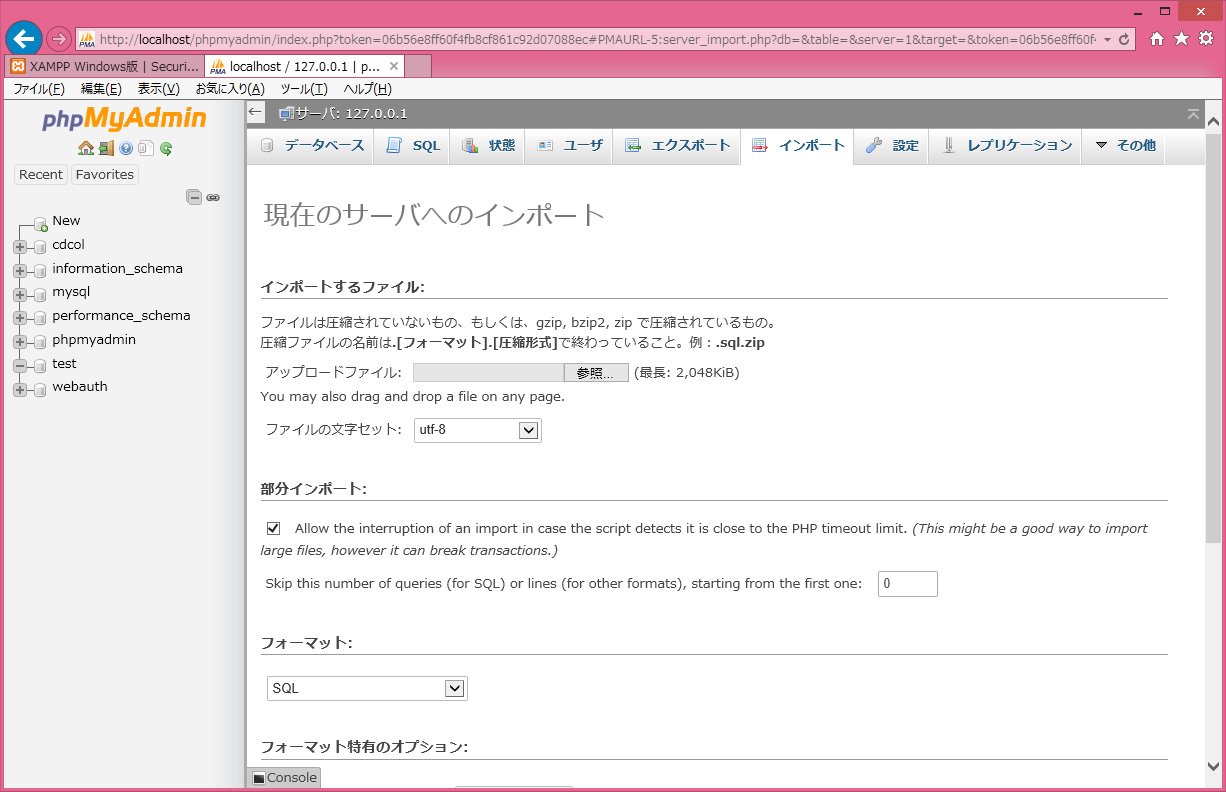Open the blue question-mark documentation icon
This screenshot has width=1226, height=792.
tap(126, 148)
